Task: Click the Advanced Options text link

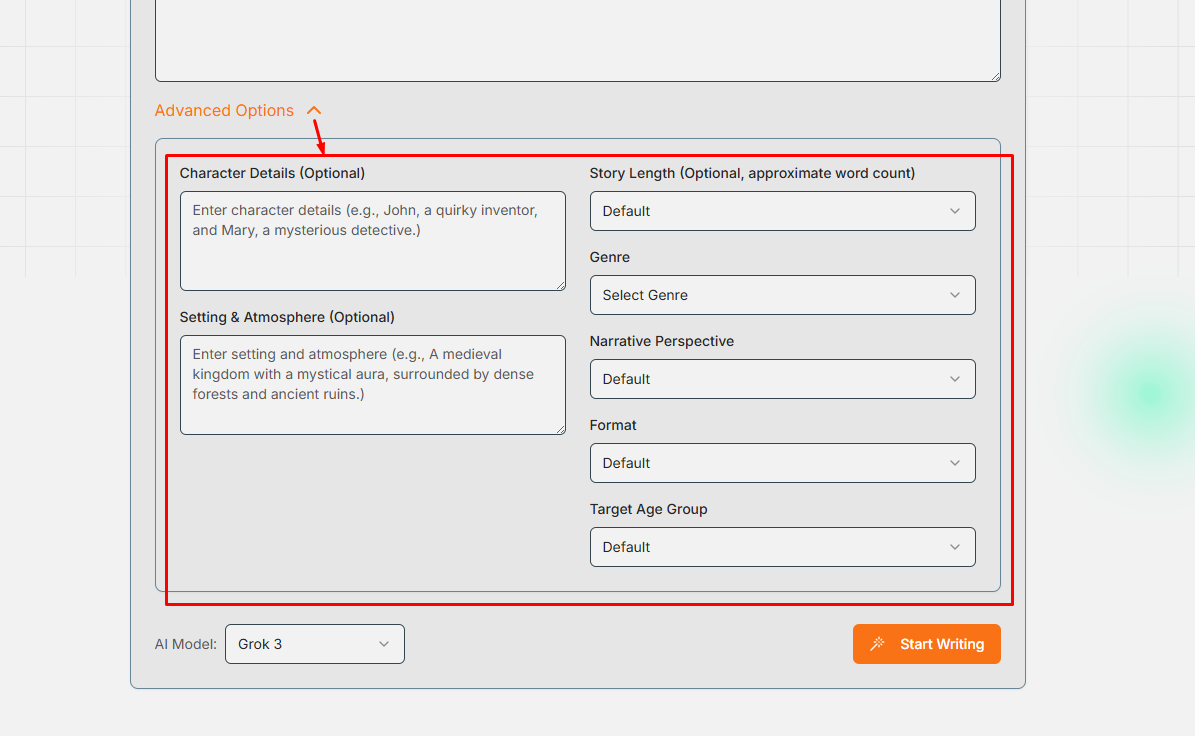Action: [x=224, y=111]
